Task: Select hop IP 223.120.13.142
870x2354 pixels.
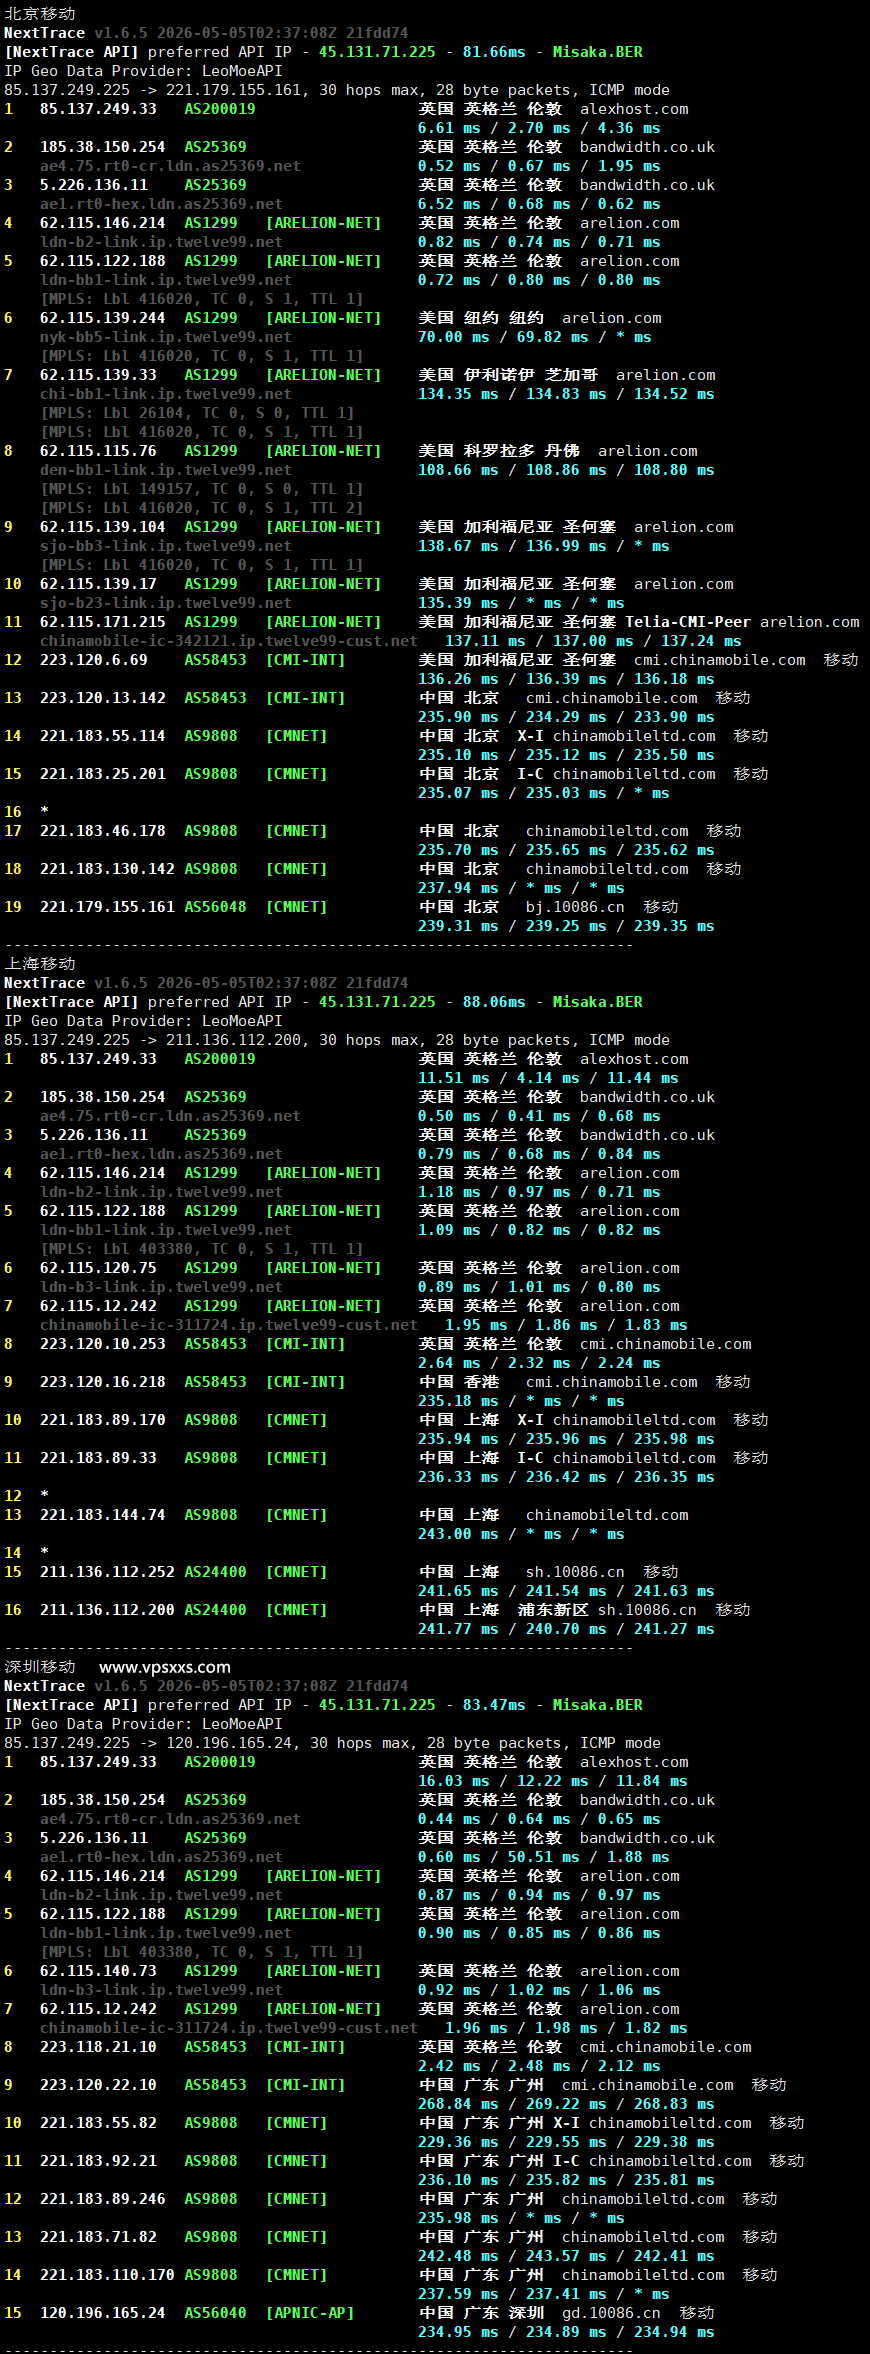Action: pyautogui.click(x=103, y=698)
